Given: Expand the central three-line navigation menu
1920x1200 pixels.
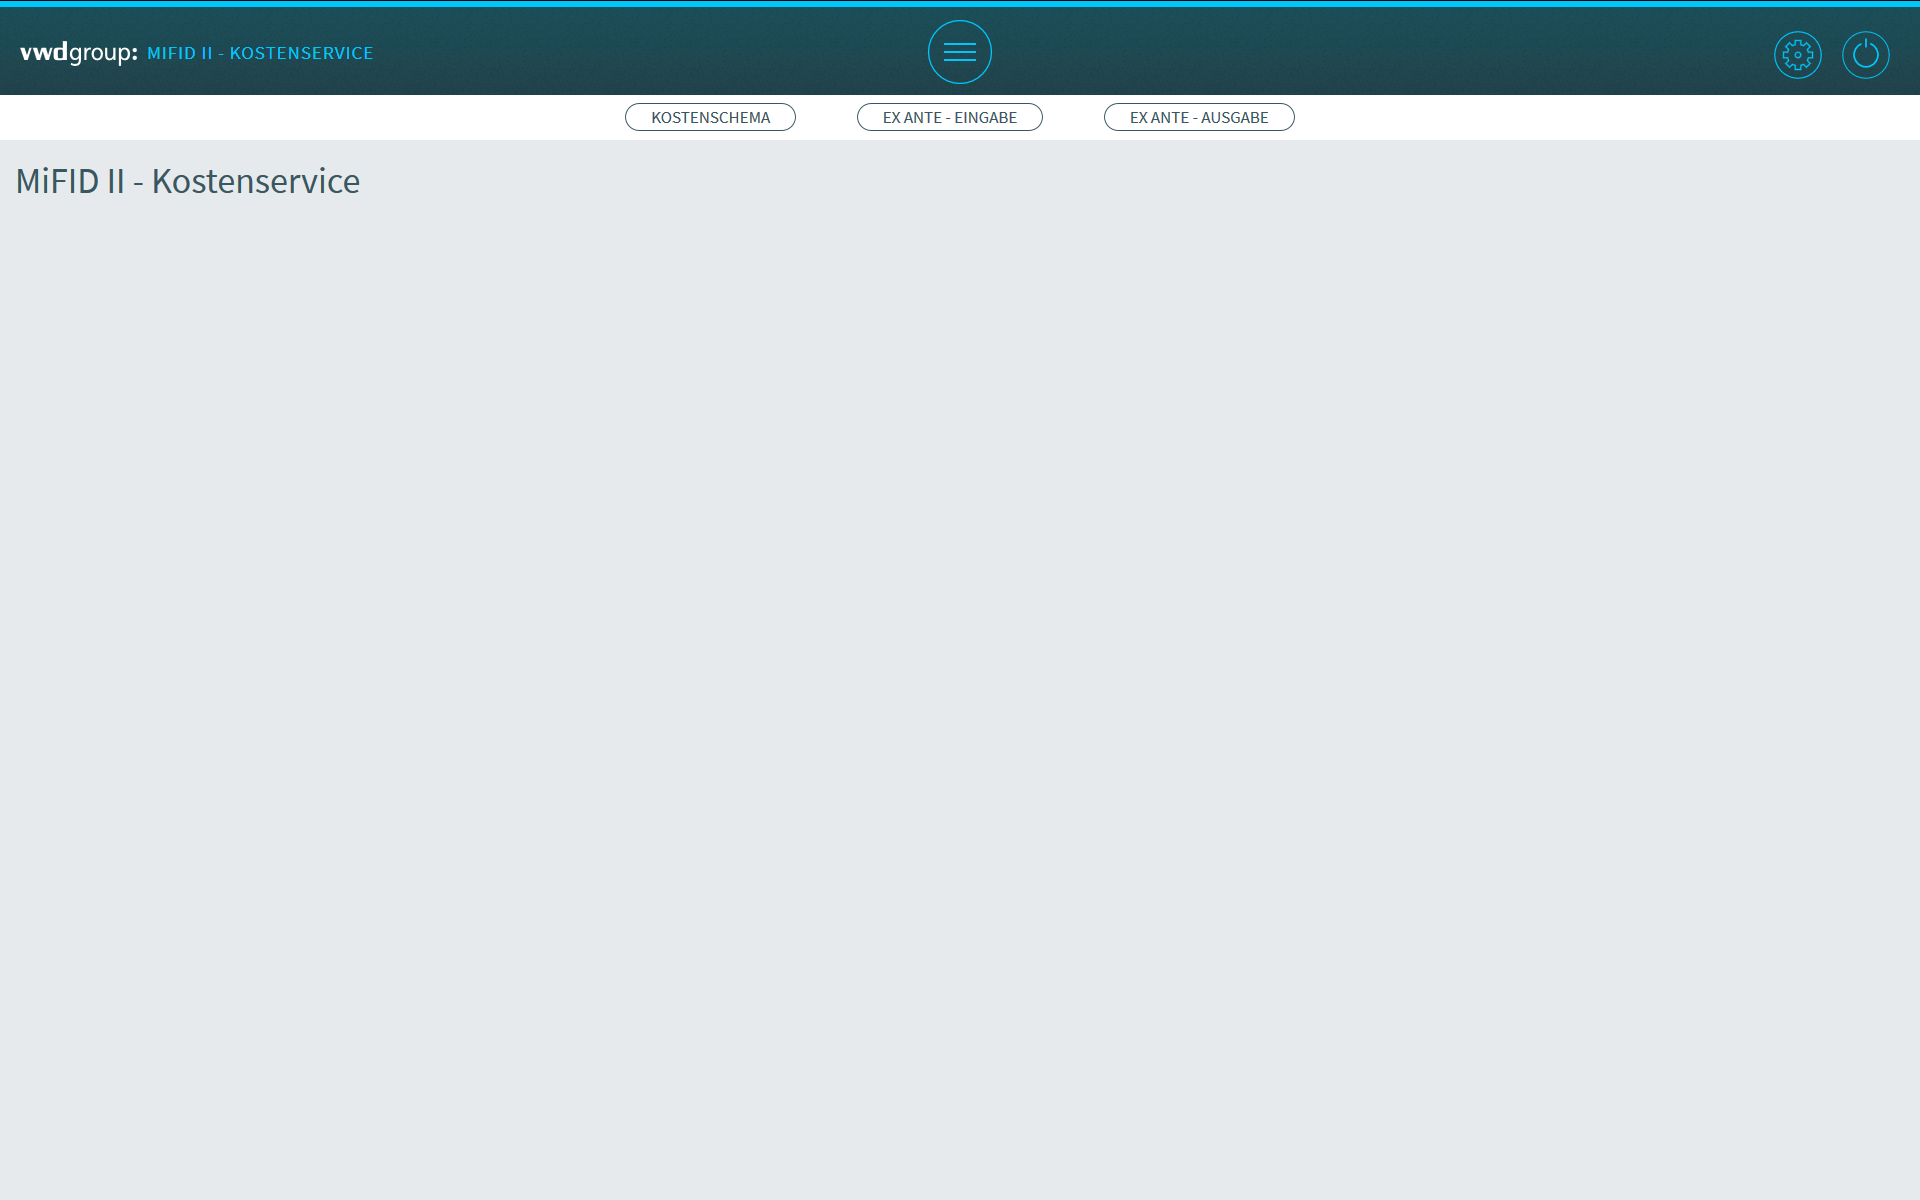Looking at the screenshot, I should click(959, 52).
